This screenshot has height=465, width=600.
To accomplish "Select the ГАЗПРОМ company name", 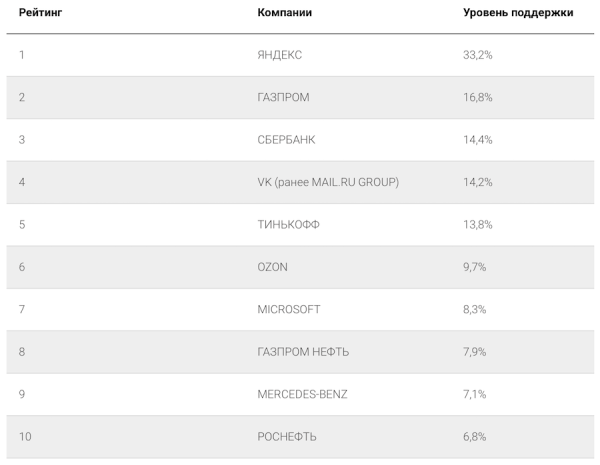I will click(x=283, y=97).
